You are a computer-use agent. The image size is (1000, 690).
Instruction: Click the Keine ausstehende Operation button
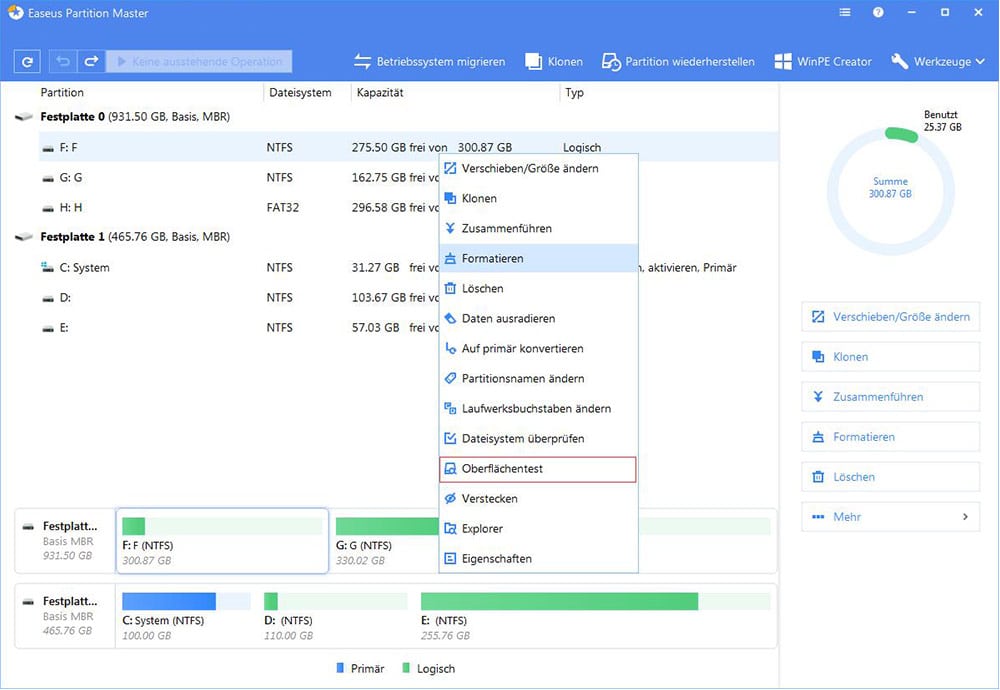[x=199, y=62]
